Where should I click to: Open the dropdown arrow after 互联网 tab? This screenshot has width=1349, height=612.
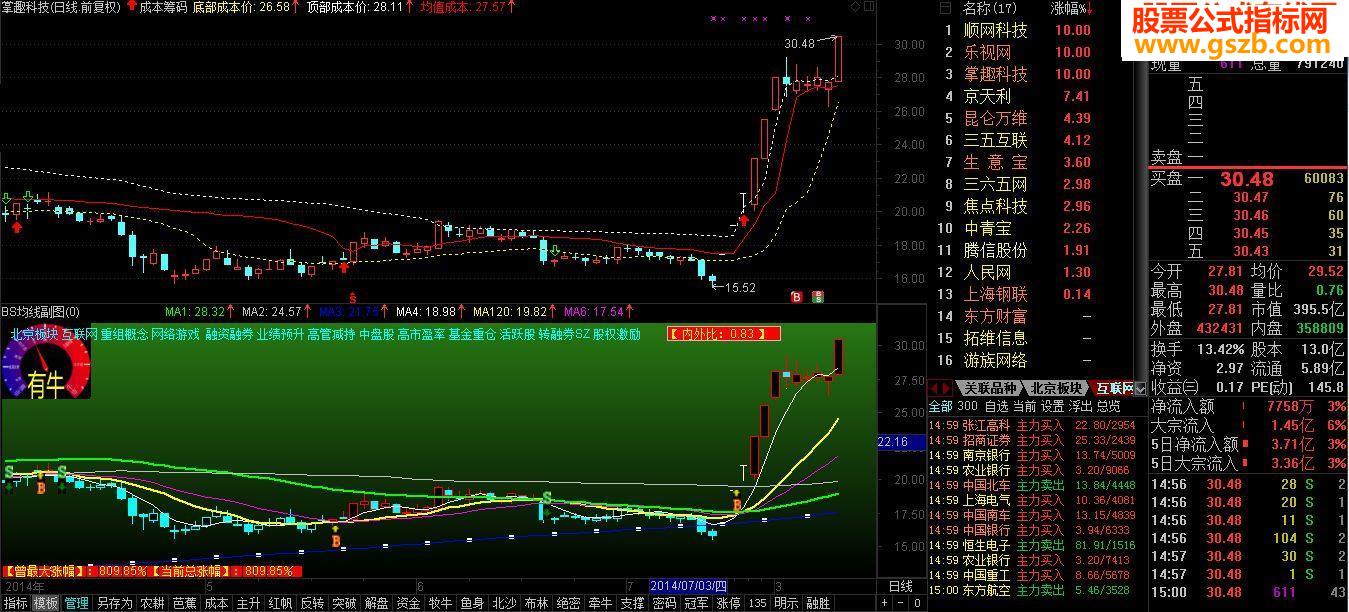(x=1140, y=388)
